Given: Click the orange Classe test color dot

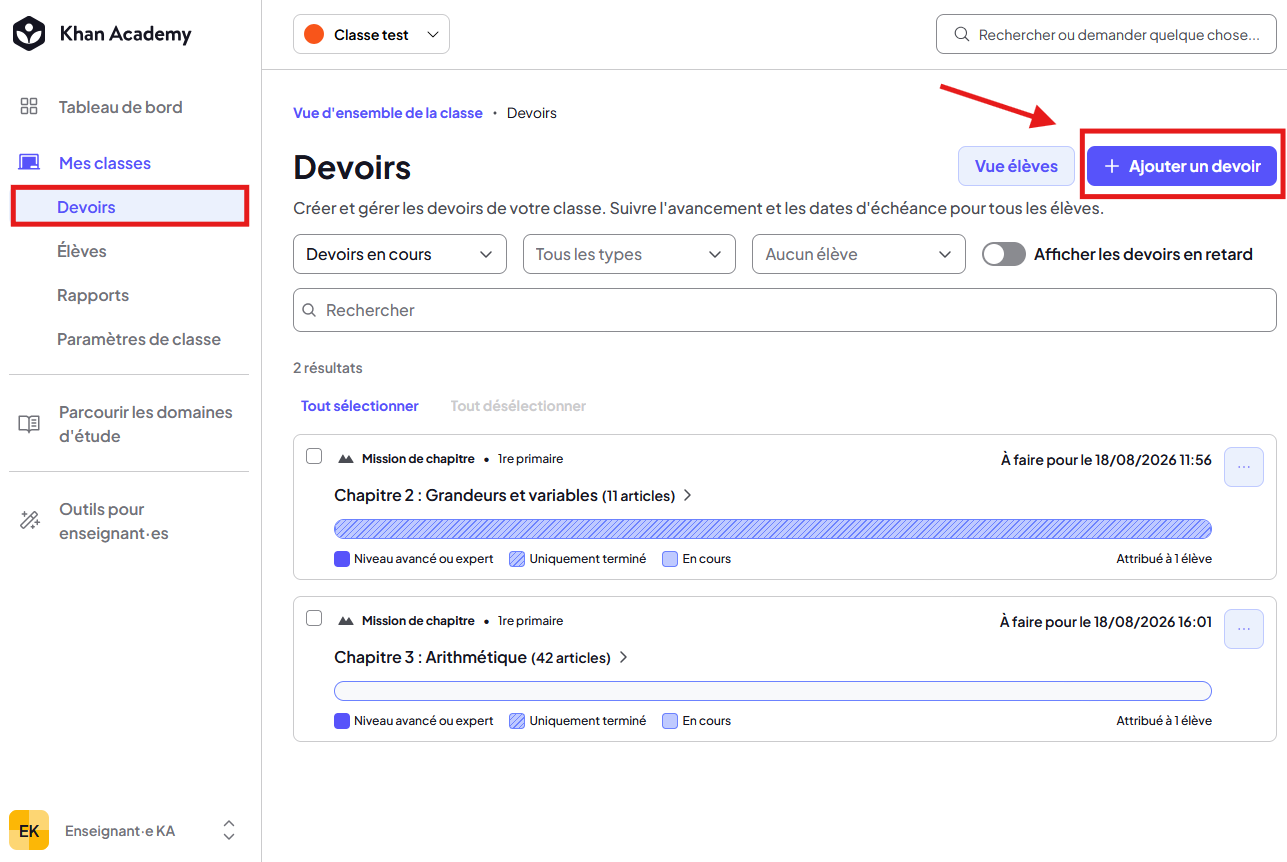Looking at the screenshot, I should tap(314, 34).
